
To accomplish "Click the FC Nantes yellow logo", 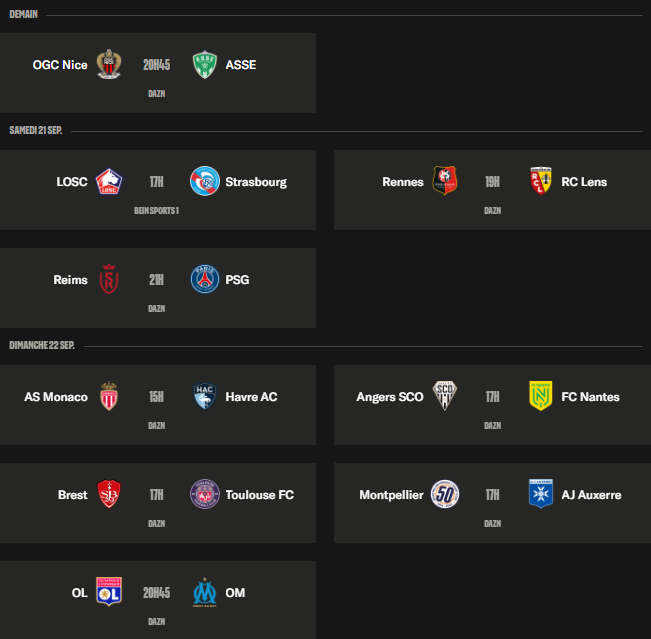I will pos(541,396).
